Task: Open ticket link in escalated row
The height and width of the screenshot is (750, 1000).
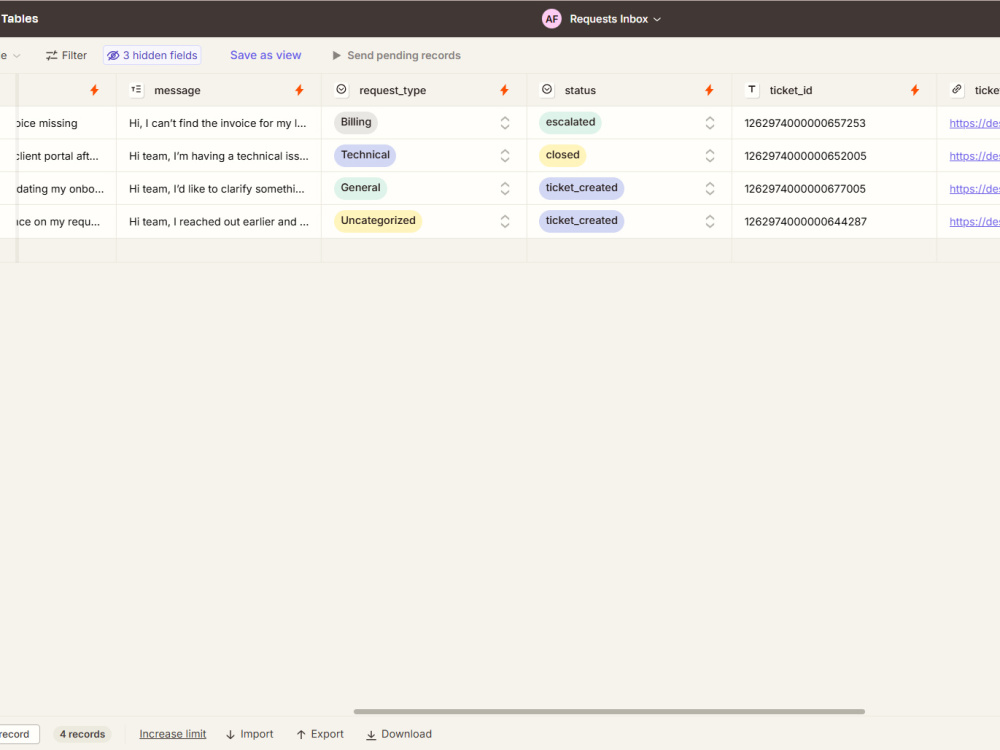Action: pos(974,123)
